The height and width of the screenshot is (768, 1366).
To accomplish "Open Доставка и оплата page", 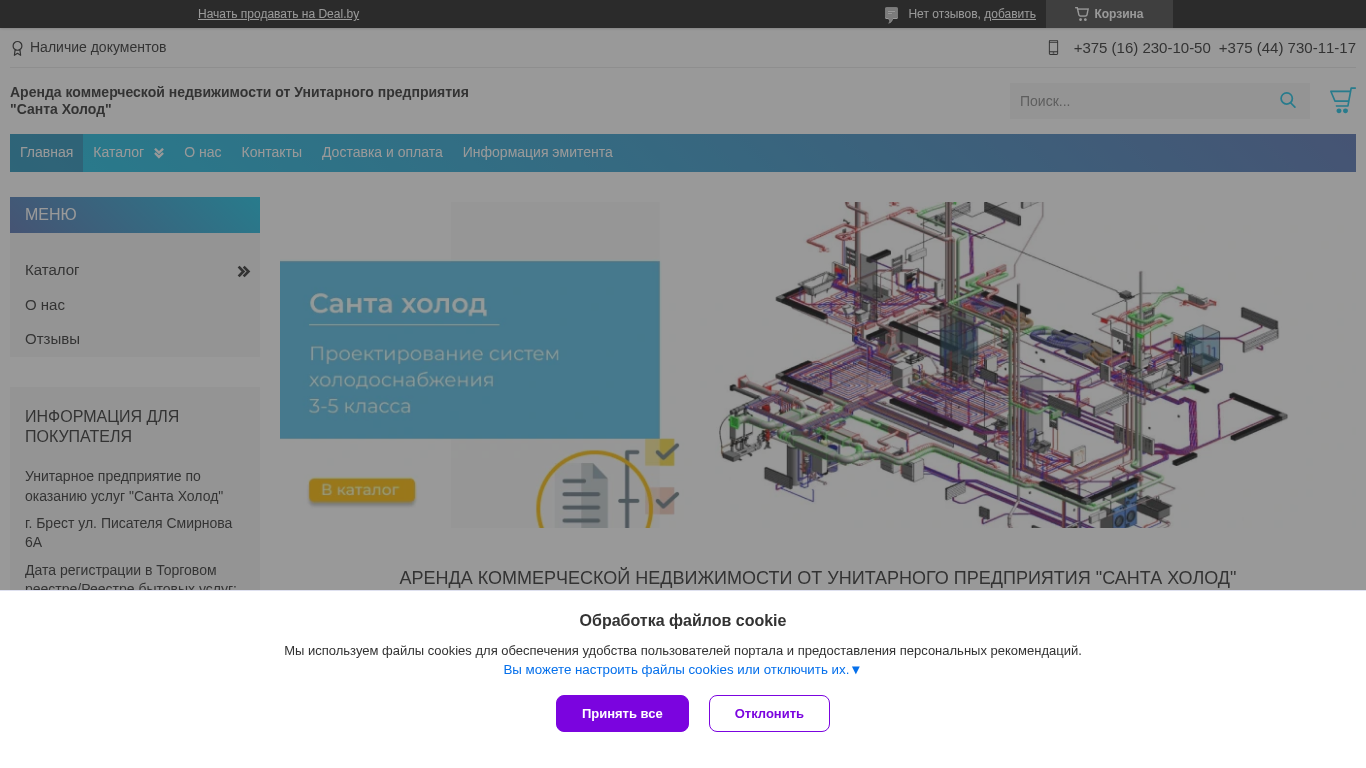I will (x=382, y=152).
